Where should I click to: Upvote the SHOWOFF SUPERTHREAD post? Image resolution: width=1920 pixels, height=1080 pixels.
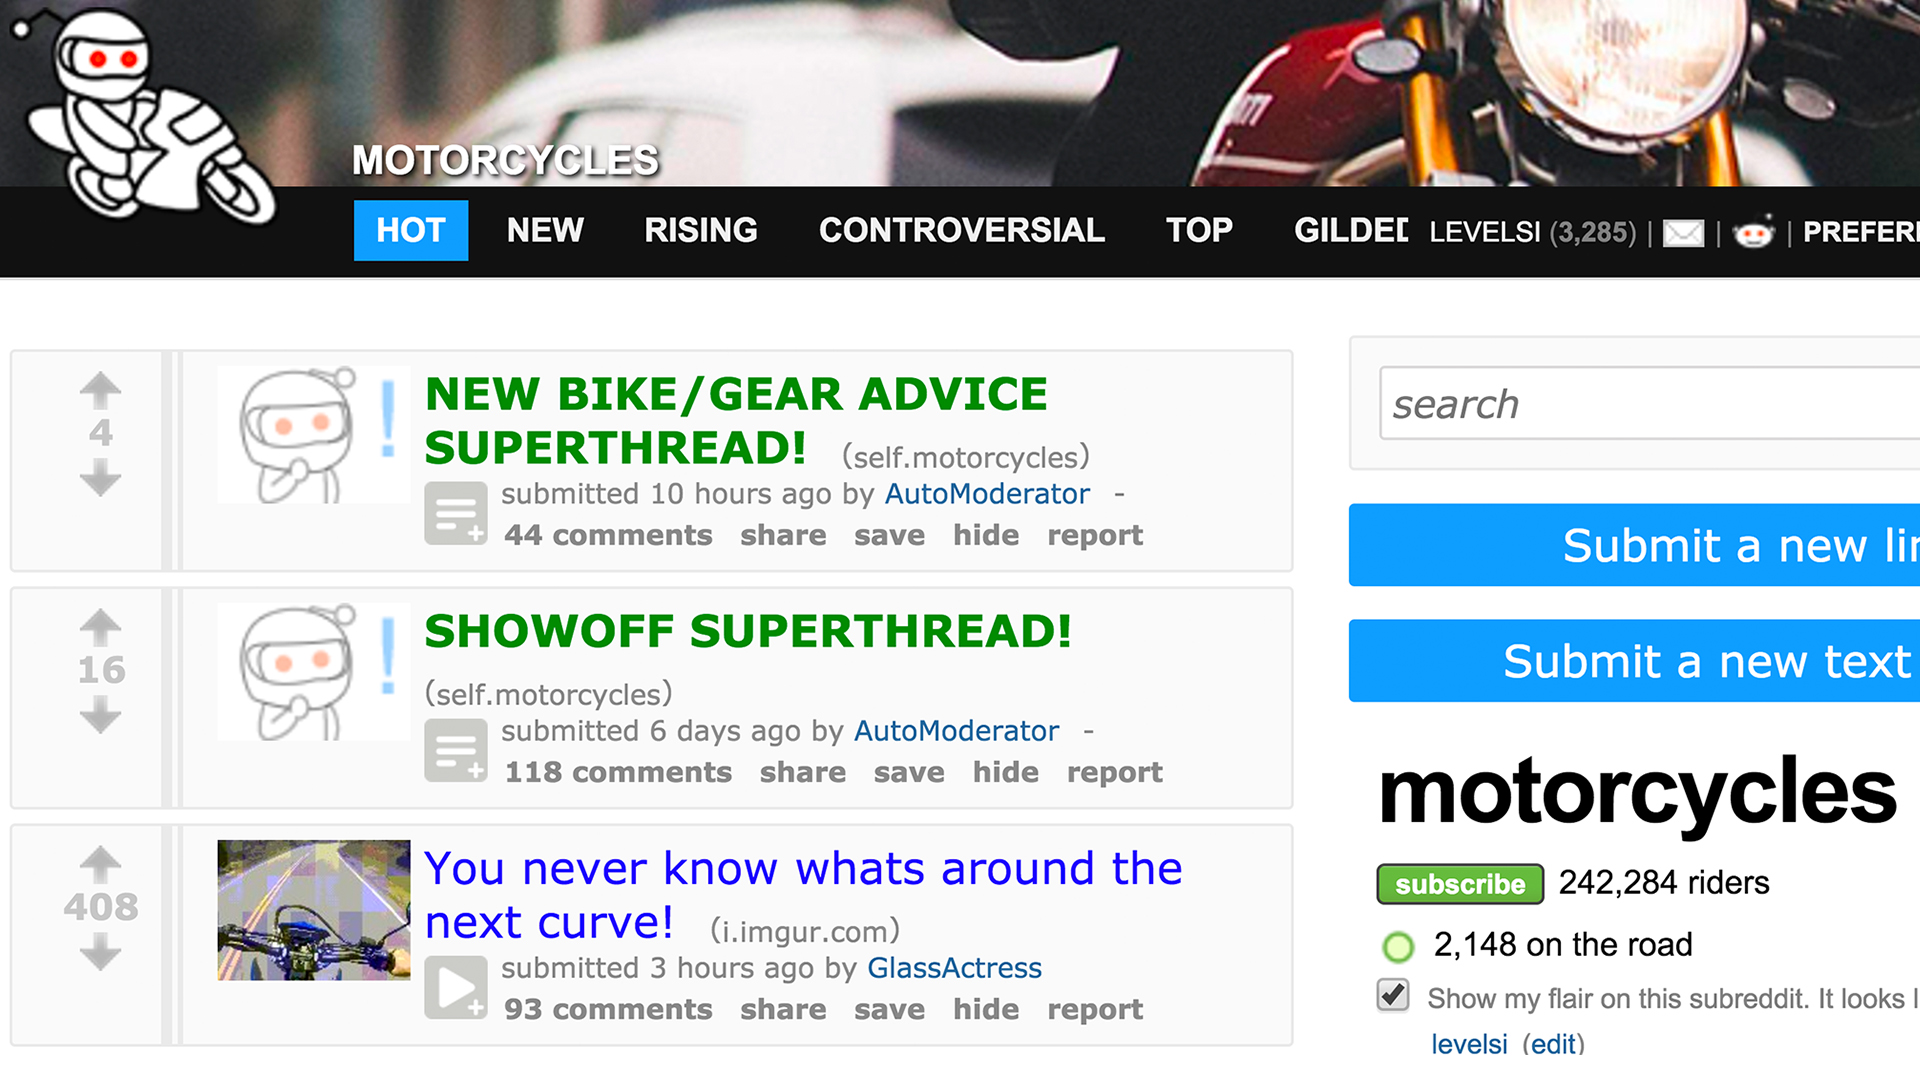pos(100,628)
